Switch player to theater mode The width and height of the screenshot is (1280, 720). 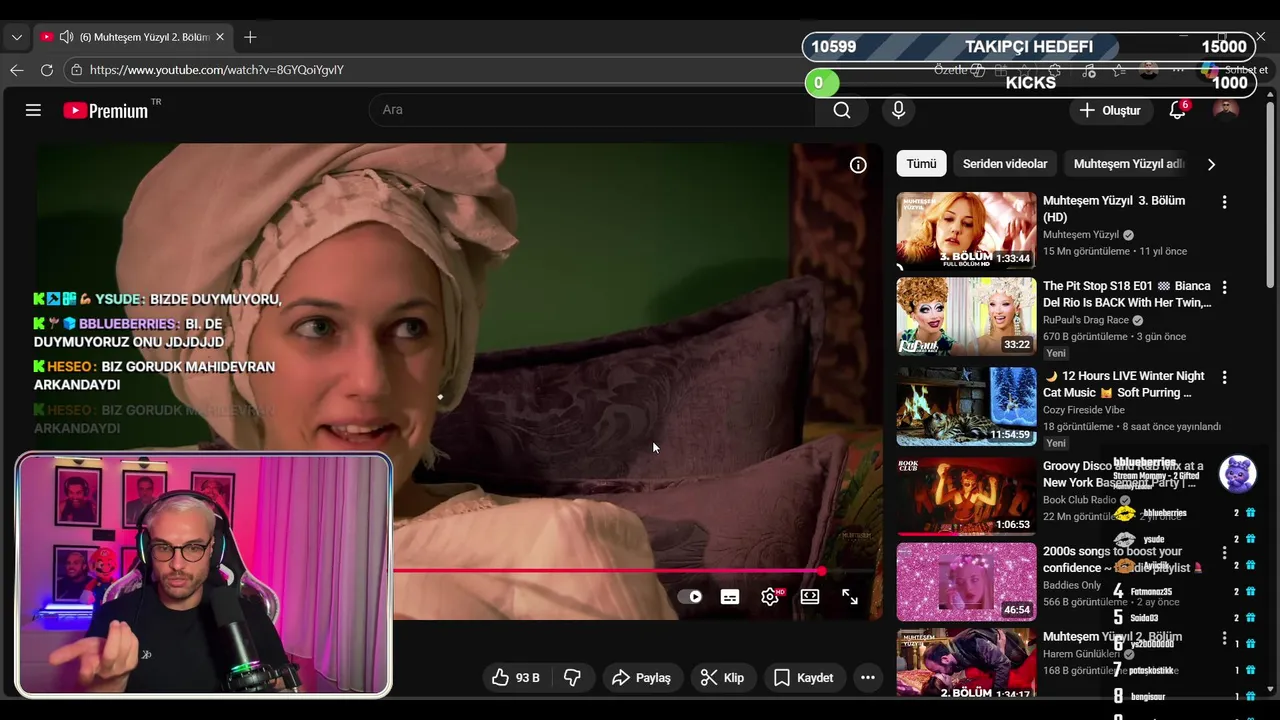pyautogui.click(x=810, y=597)
